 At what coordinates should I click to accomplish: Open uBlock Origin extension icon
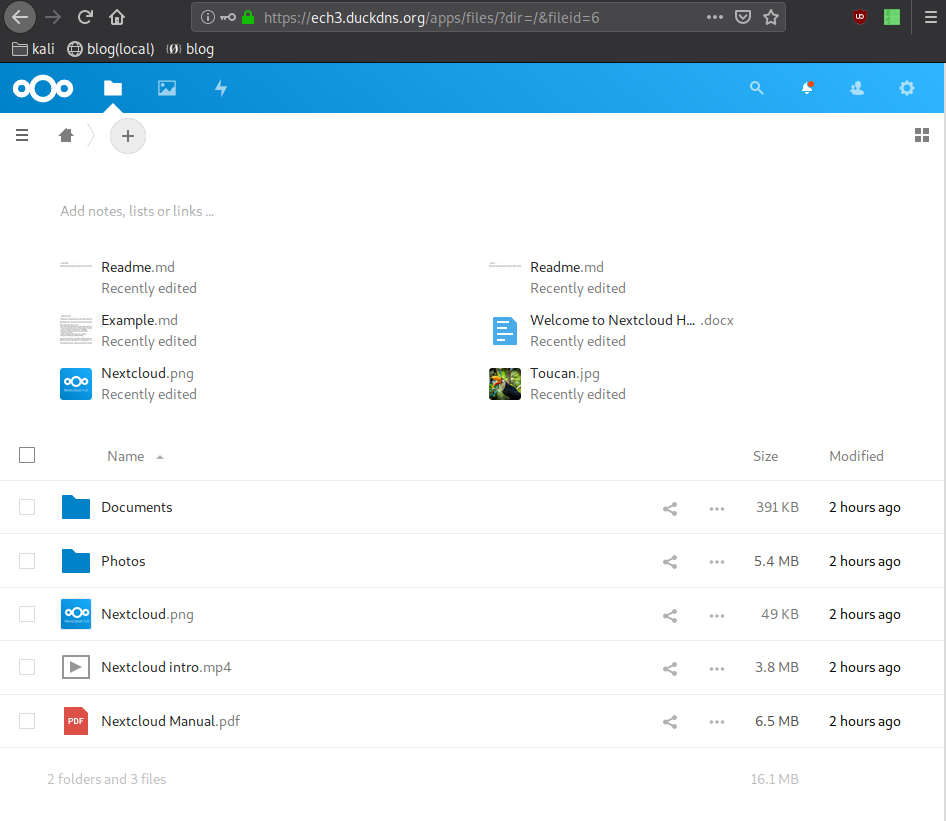(x=860, y=17)
